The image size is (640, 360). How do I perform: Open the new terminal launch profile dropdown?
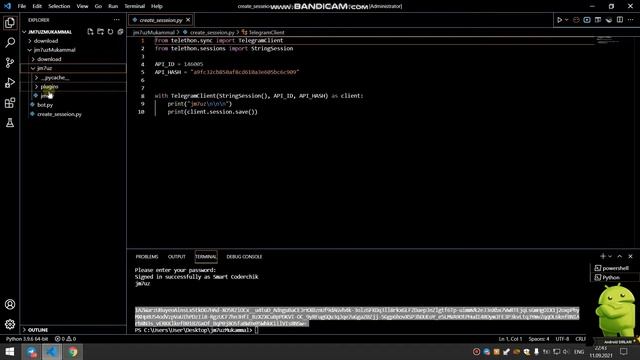click(x=610, y=256)
